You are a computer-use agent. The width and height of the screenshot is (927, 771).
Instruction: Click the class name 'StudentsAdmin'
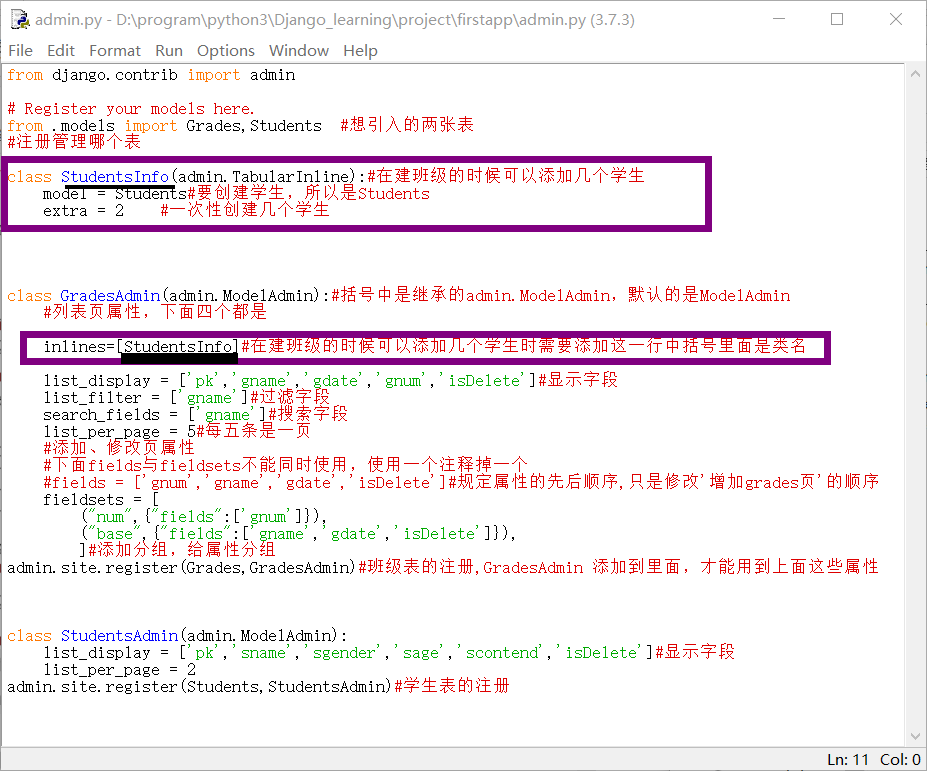coord(119,636)
